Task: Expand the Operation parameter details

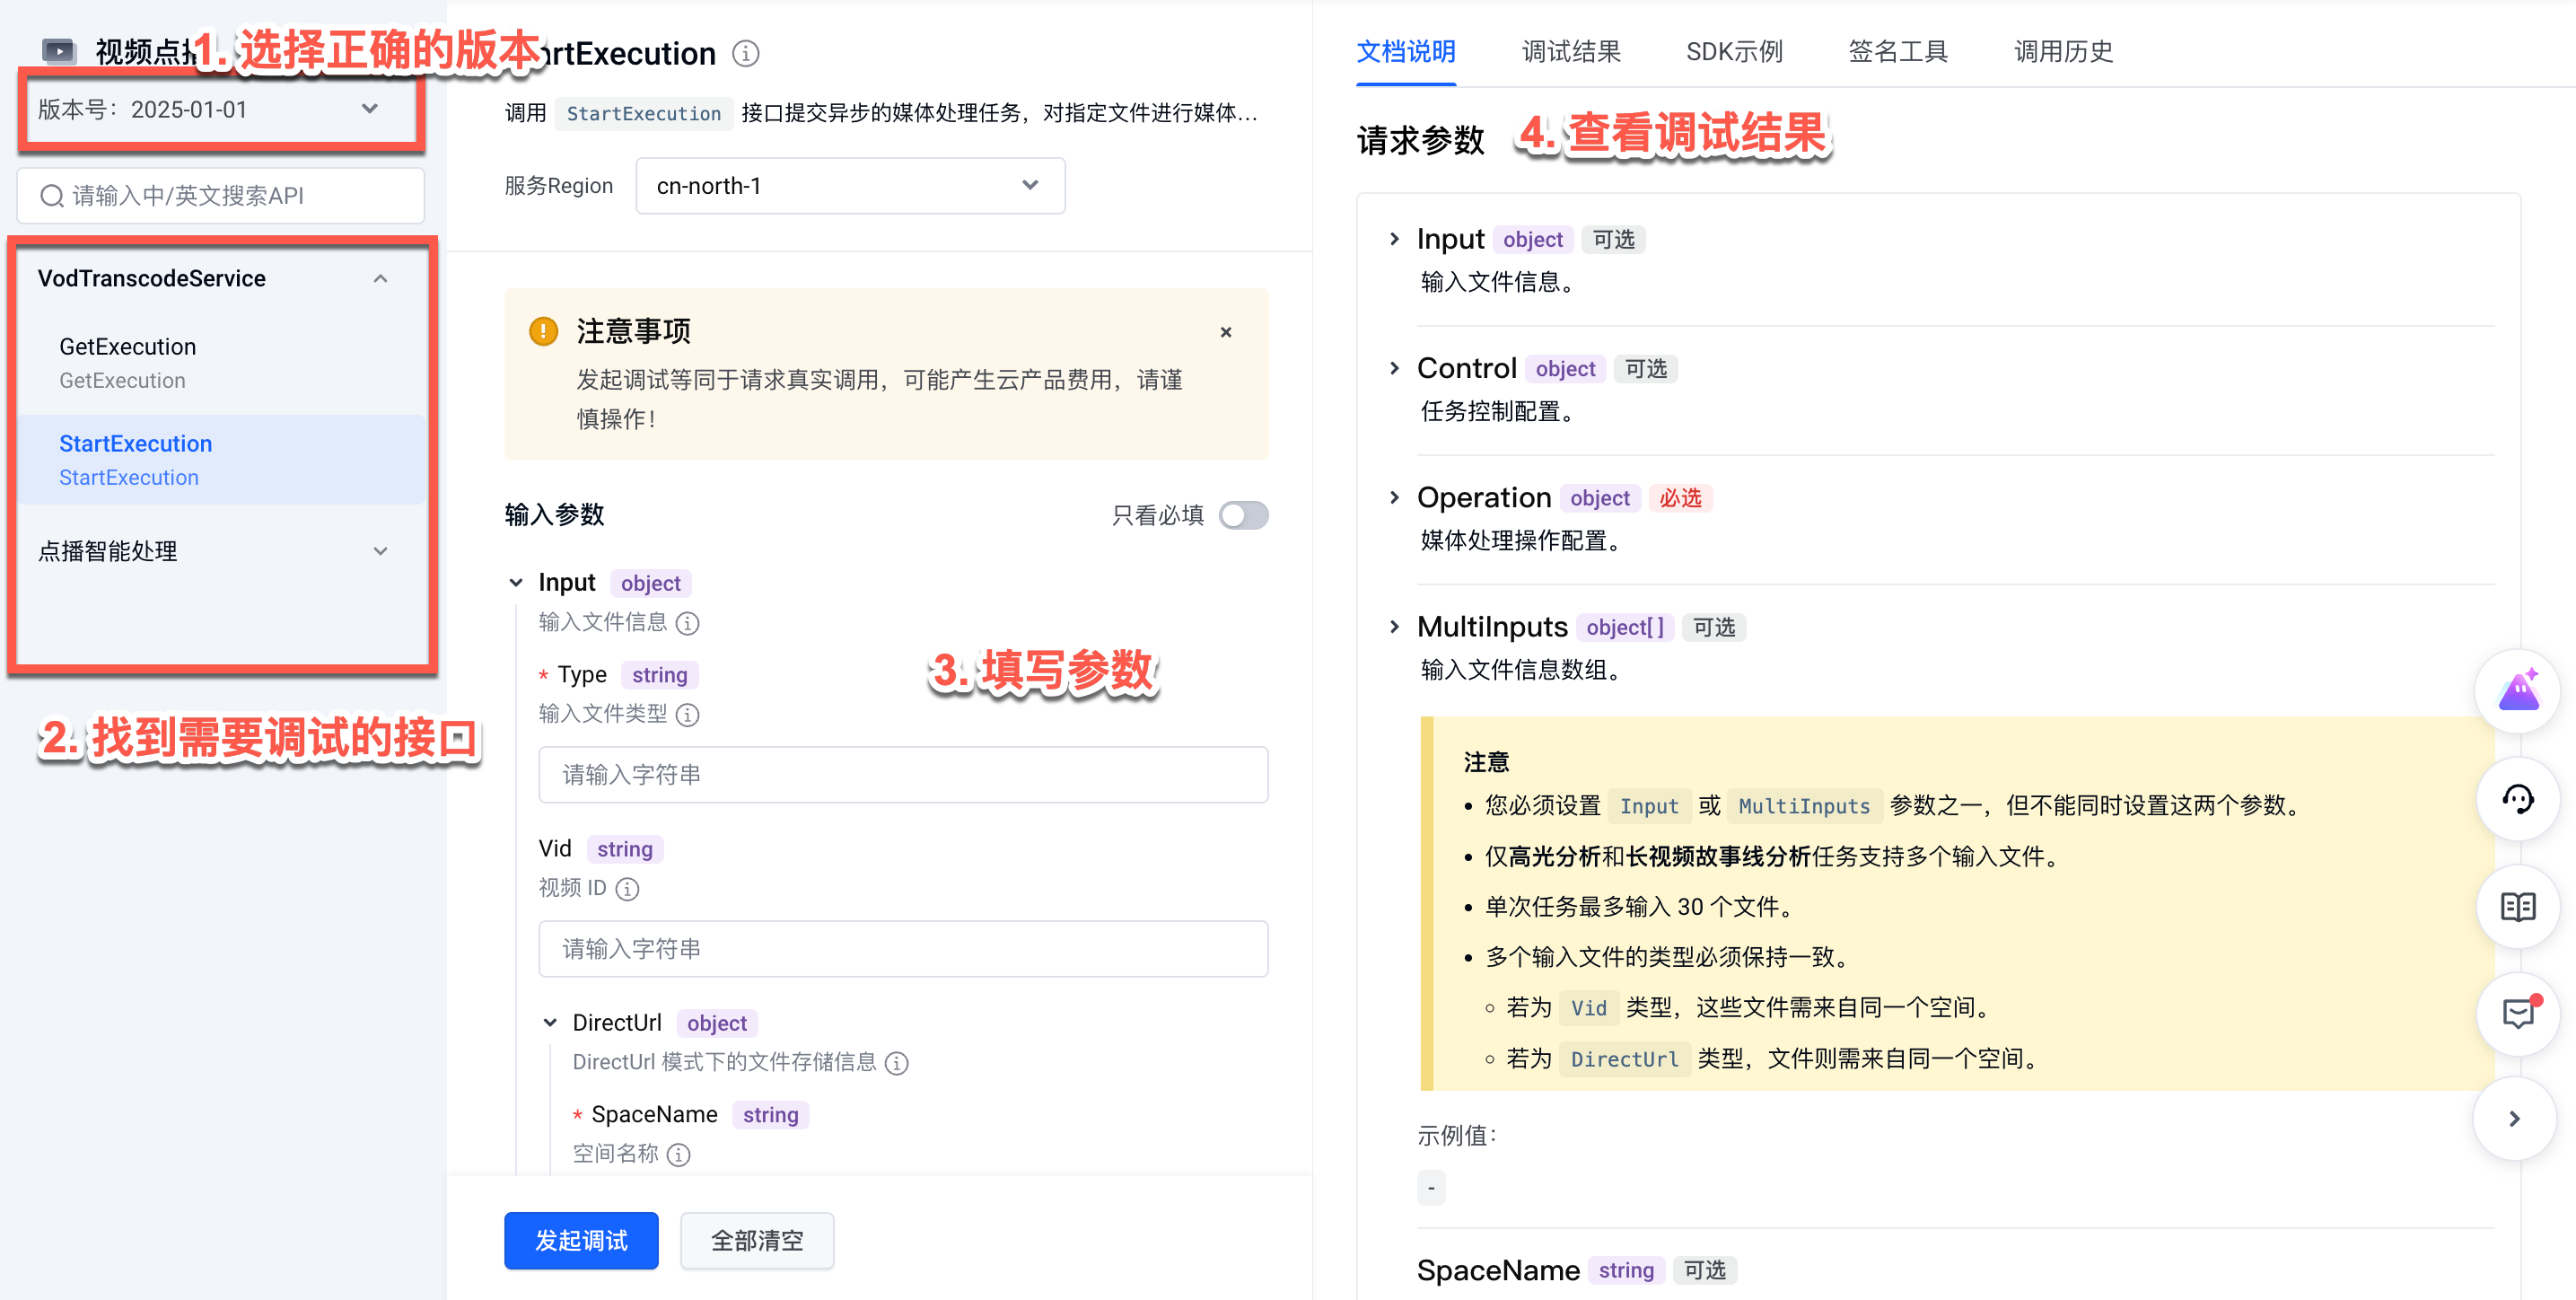Action: [x=1395, y=497]
